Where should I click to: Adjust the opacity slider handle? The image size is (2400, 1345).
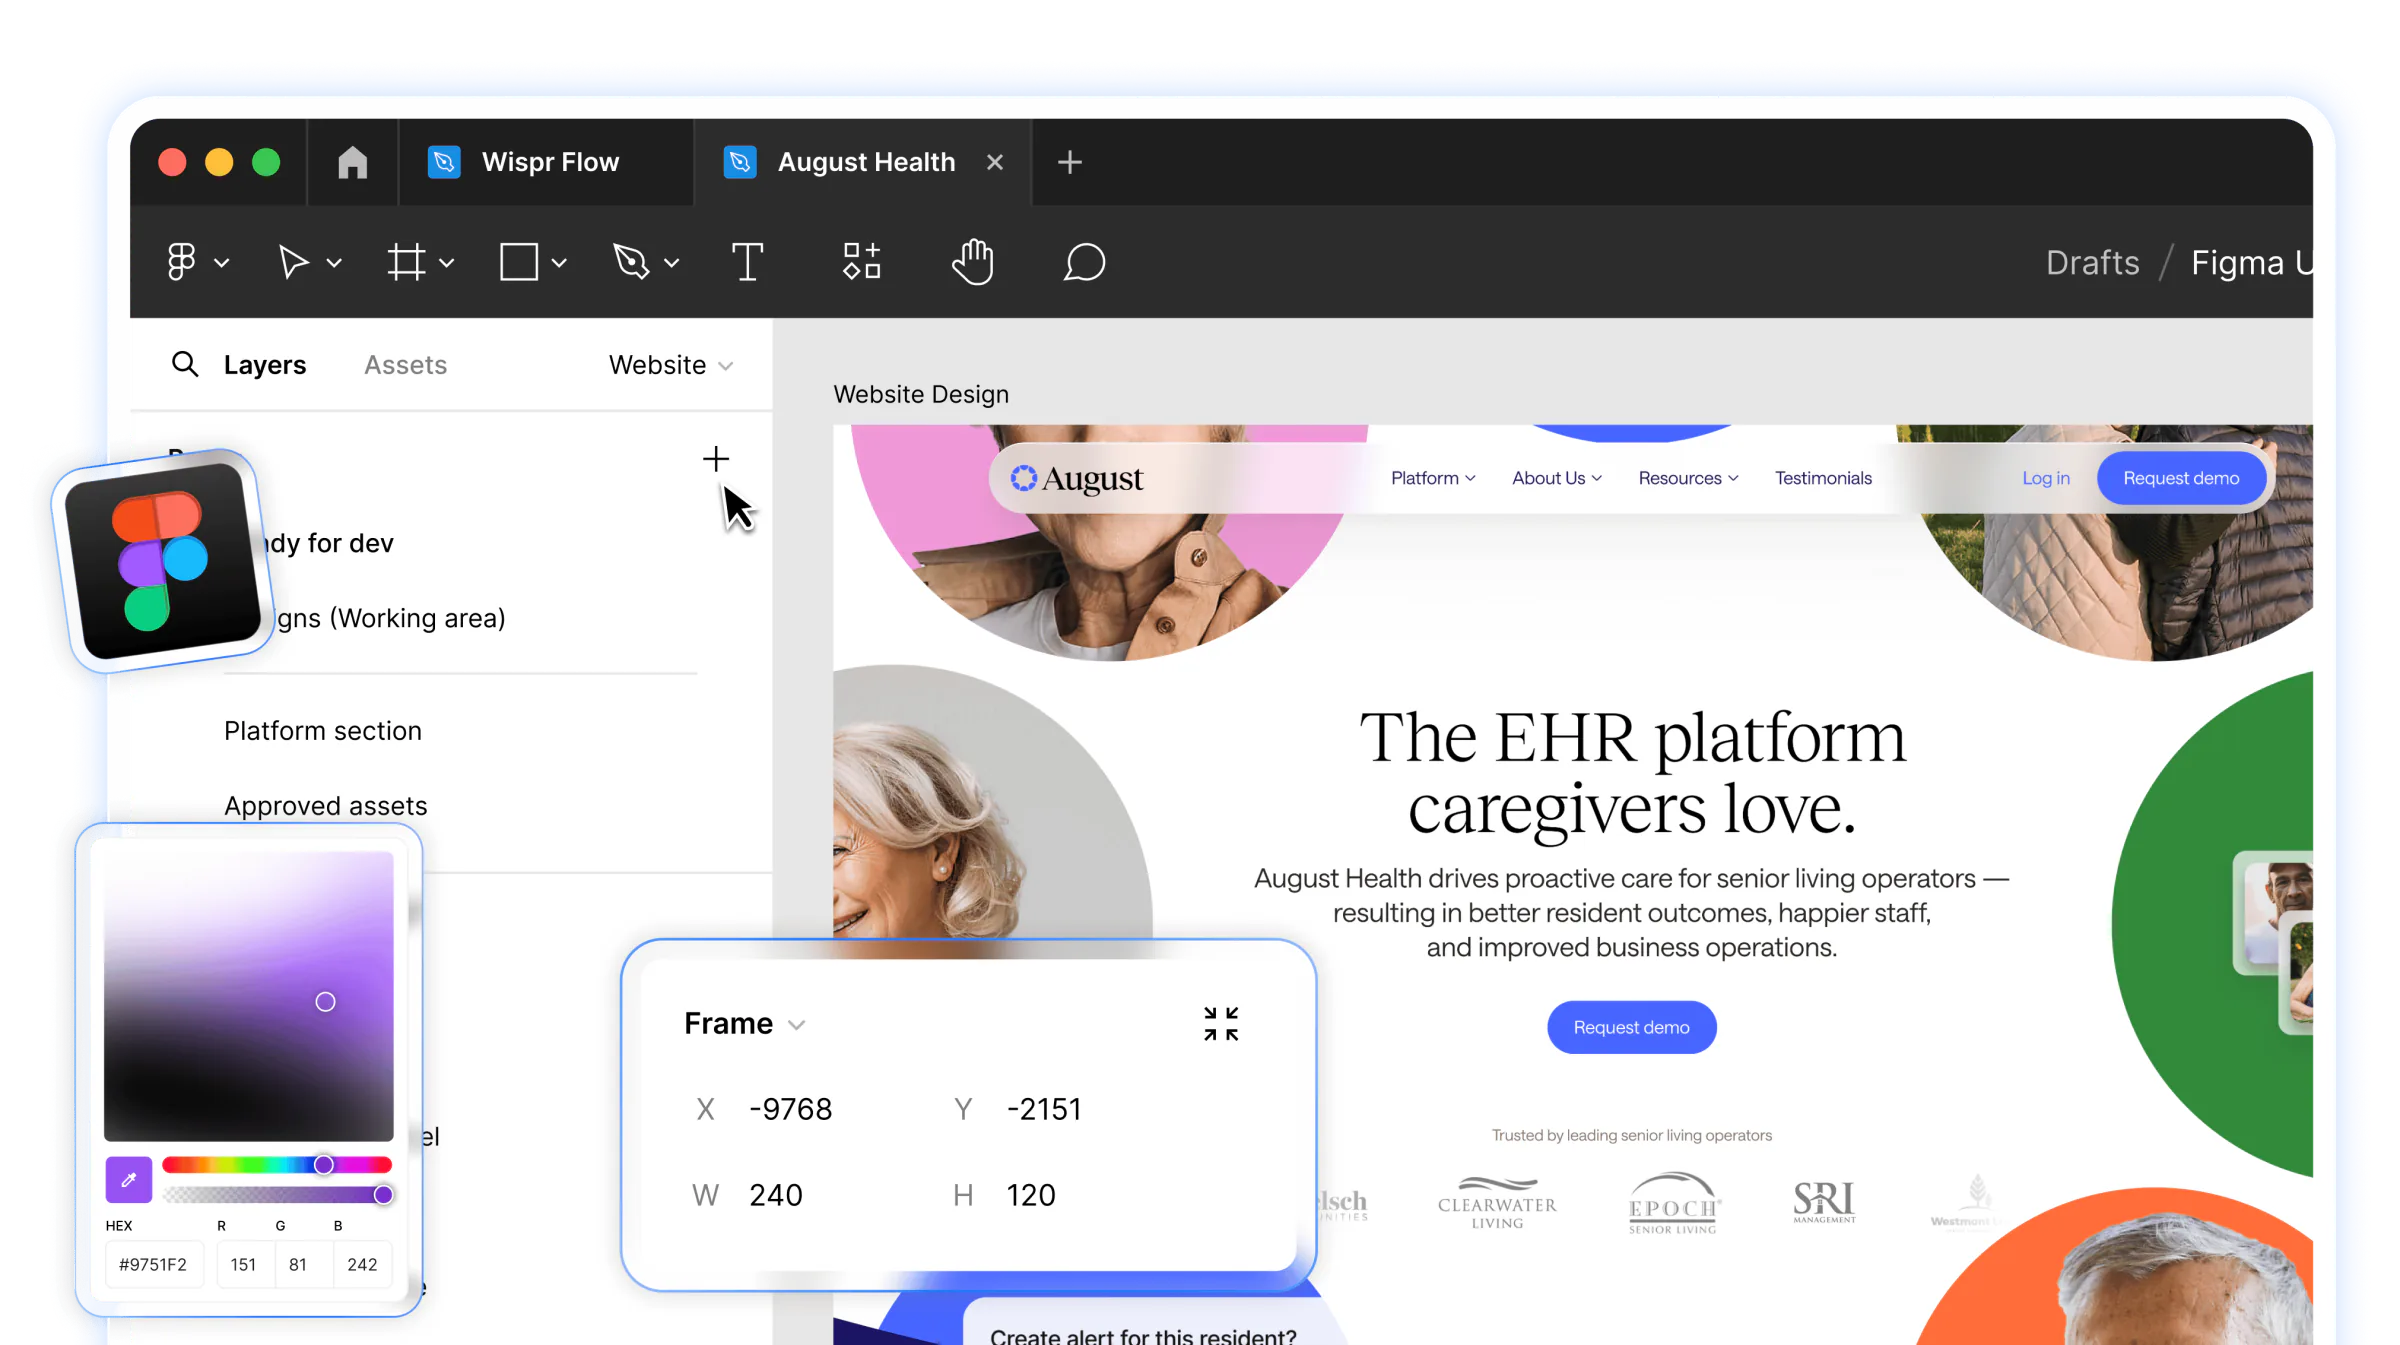tap(383, 1195)
